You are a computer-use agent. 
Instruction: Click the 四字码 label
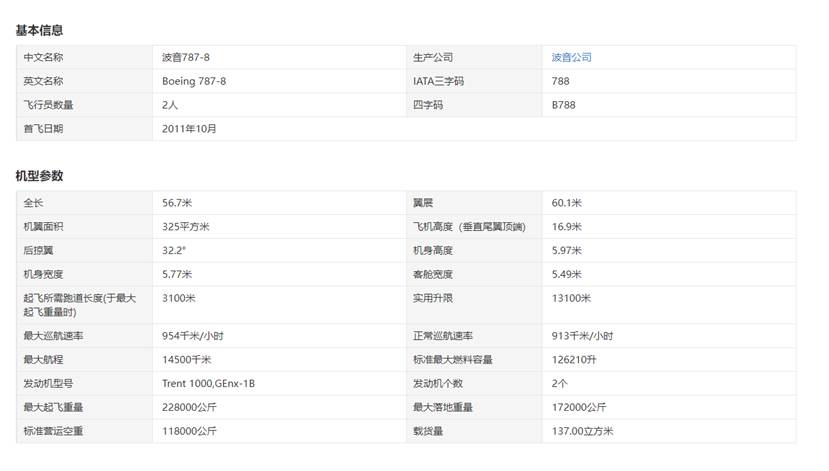coord(428,105)
